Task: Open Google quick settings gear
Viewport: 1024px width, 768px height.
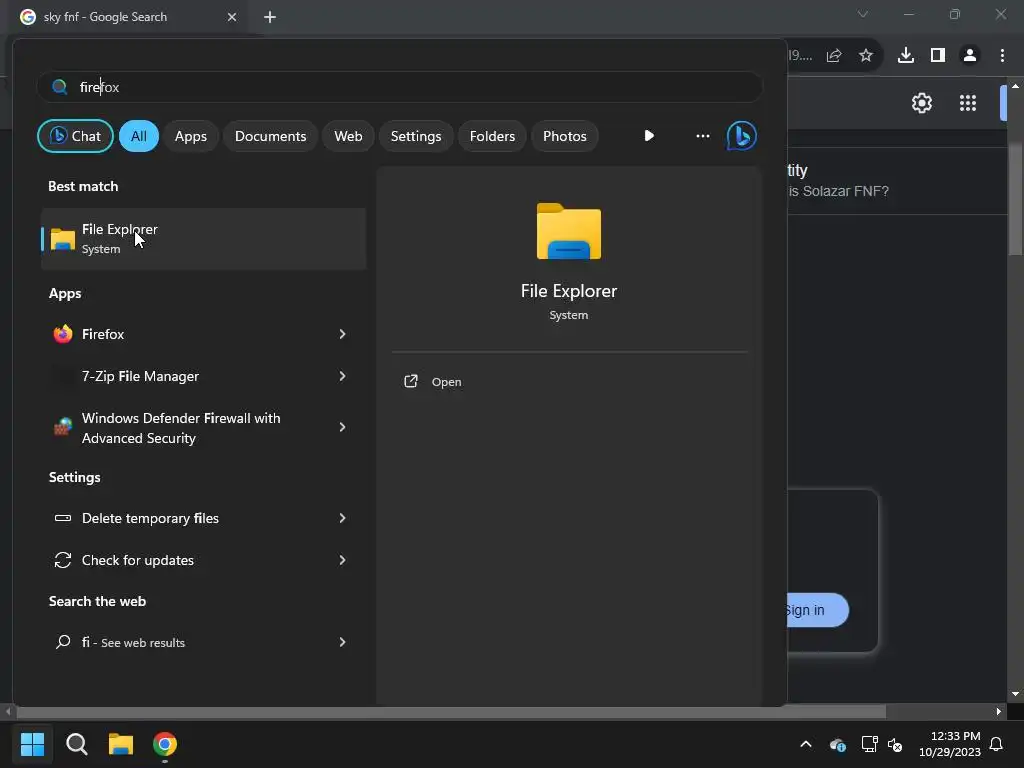Action: pyautogui.click(x=921, y=103)
